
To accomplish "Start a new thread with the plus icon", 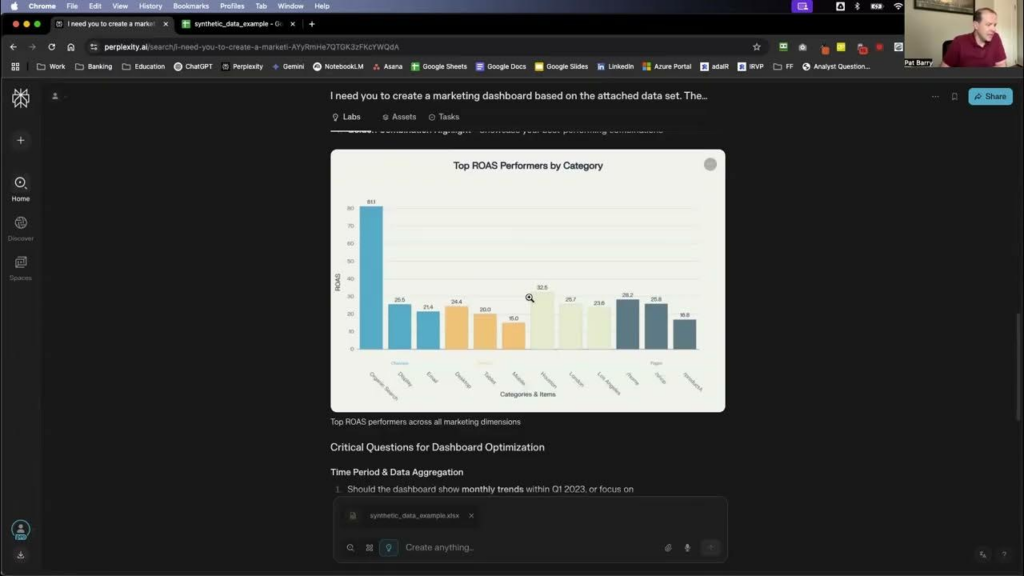I will [x=20, y=140].
